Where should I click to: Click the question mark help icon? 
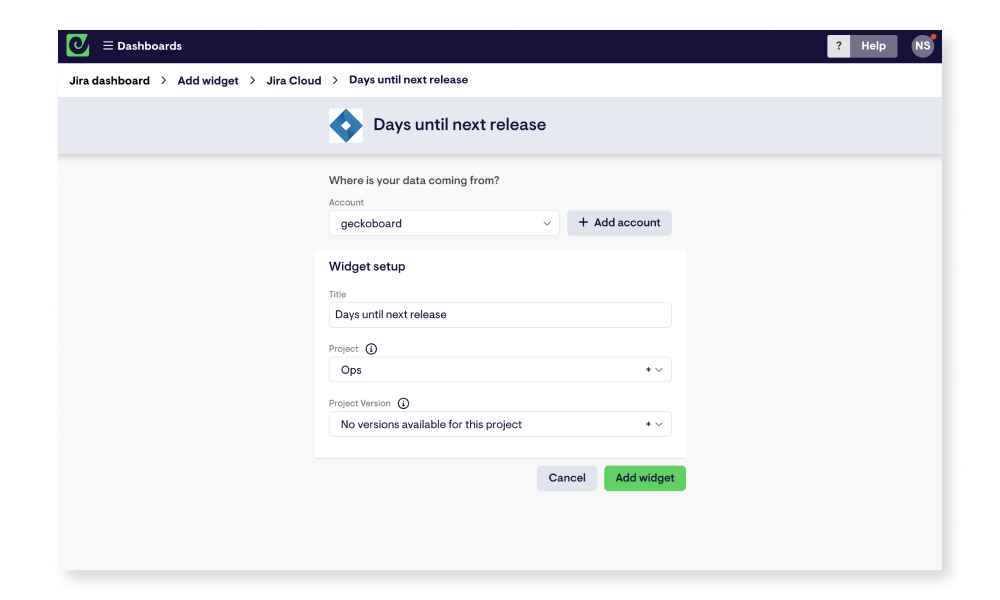pos(838,46)
